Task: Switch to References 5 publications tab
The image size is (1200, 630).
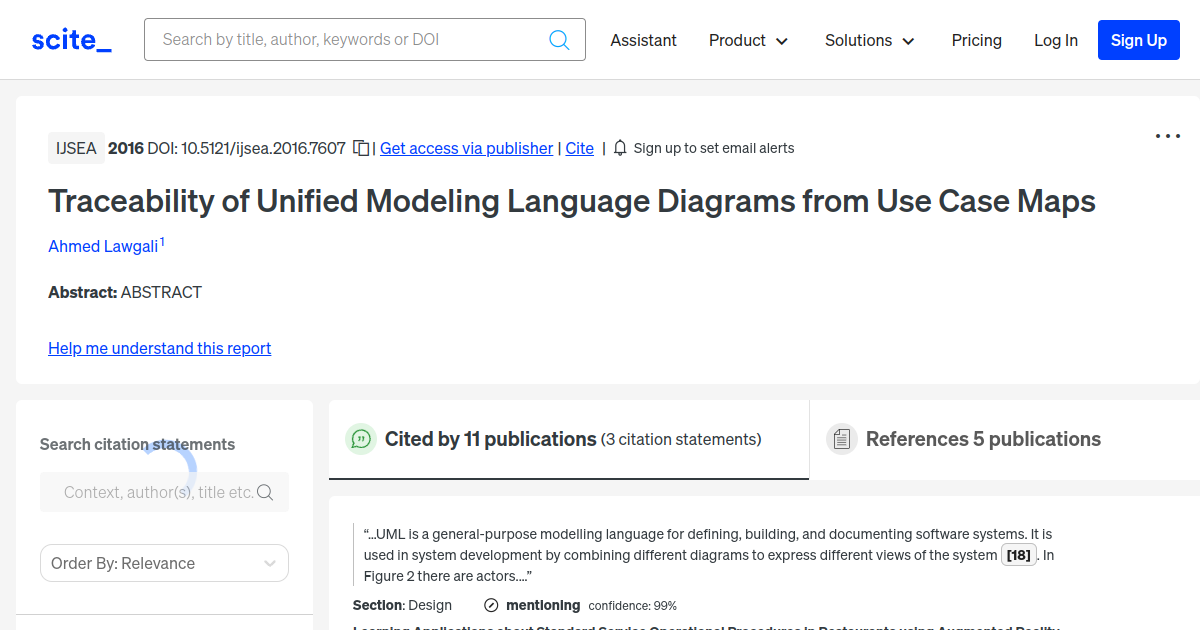Action: pos(982,439)
